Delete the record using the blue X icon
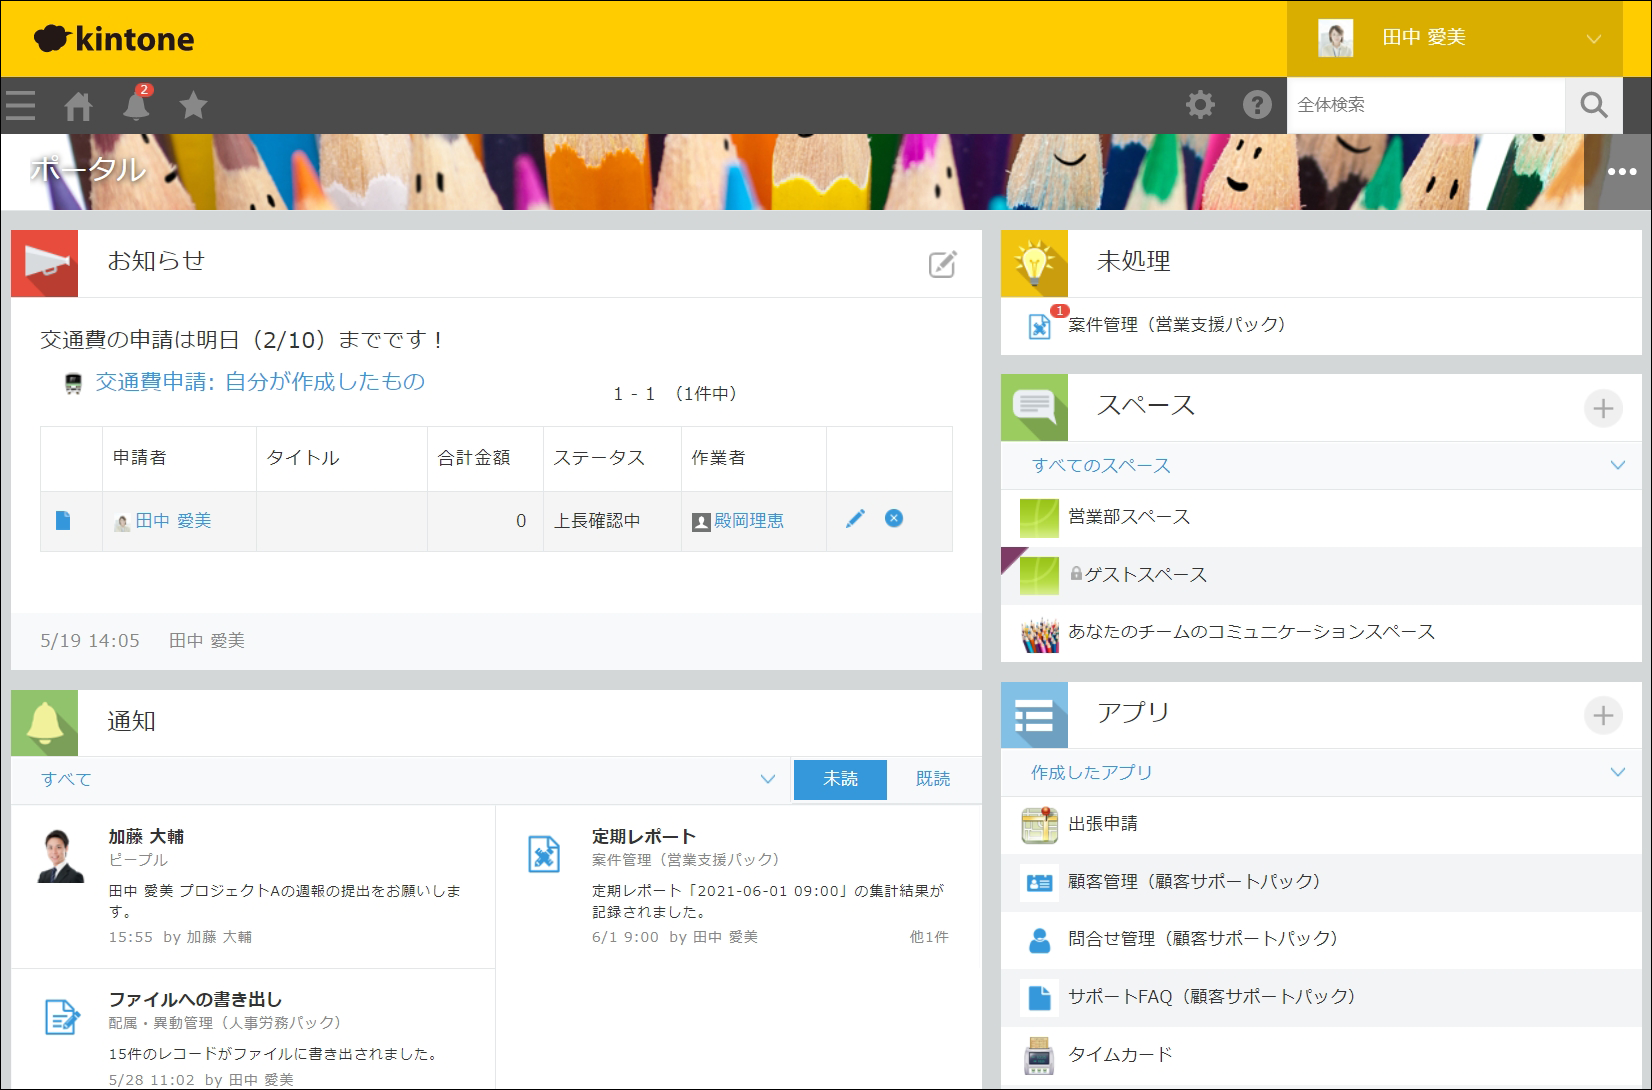This screenshot has width=1652, height=1090. (894, 519)
